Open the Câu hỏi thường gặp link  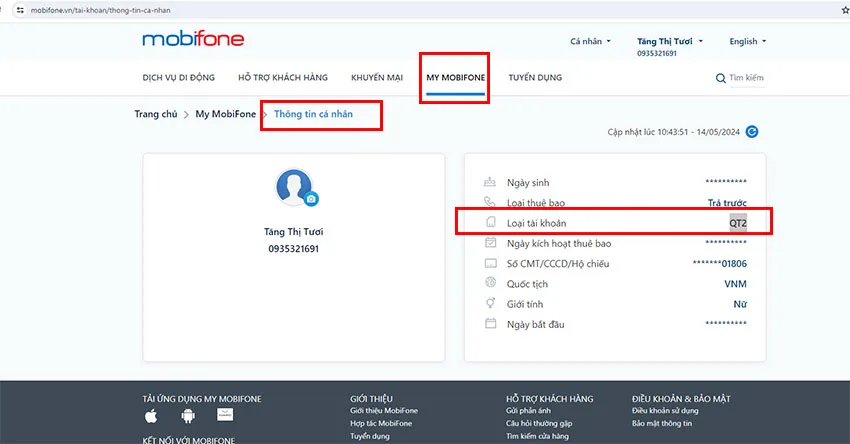[x=539, y=423]
